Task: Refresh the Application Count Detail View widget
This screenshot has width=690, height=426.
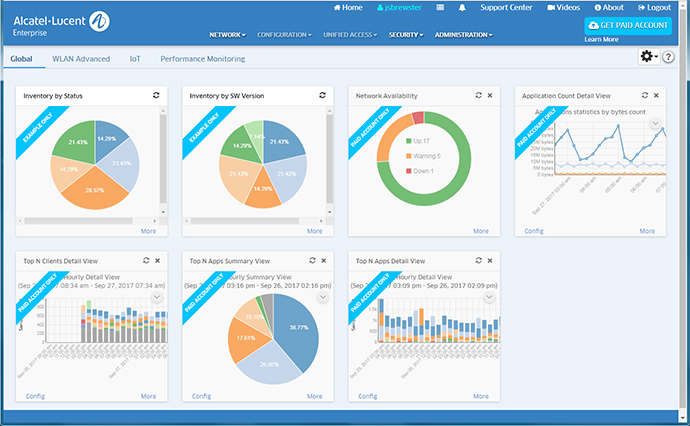Action: [x=643, y=95]
